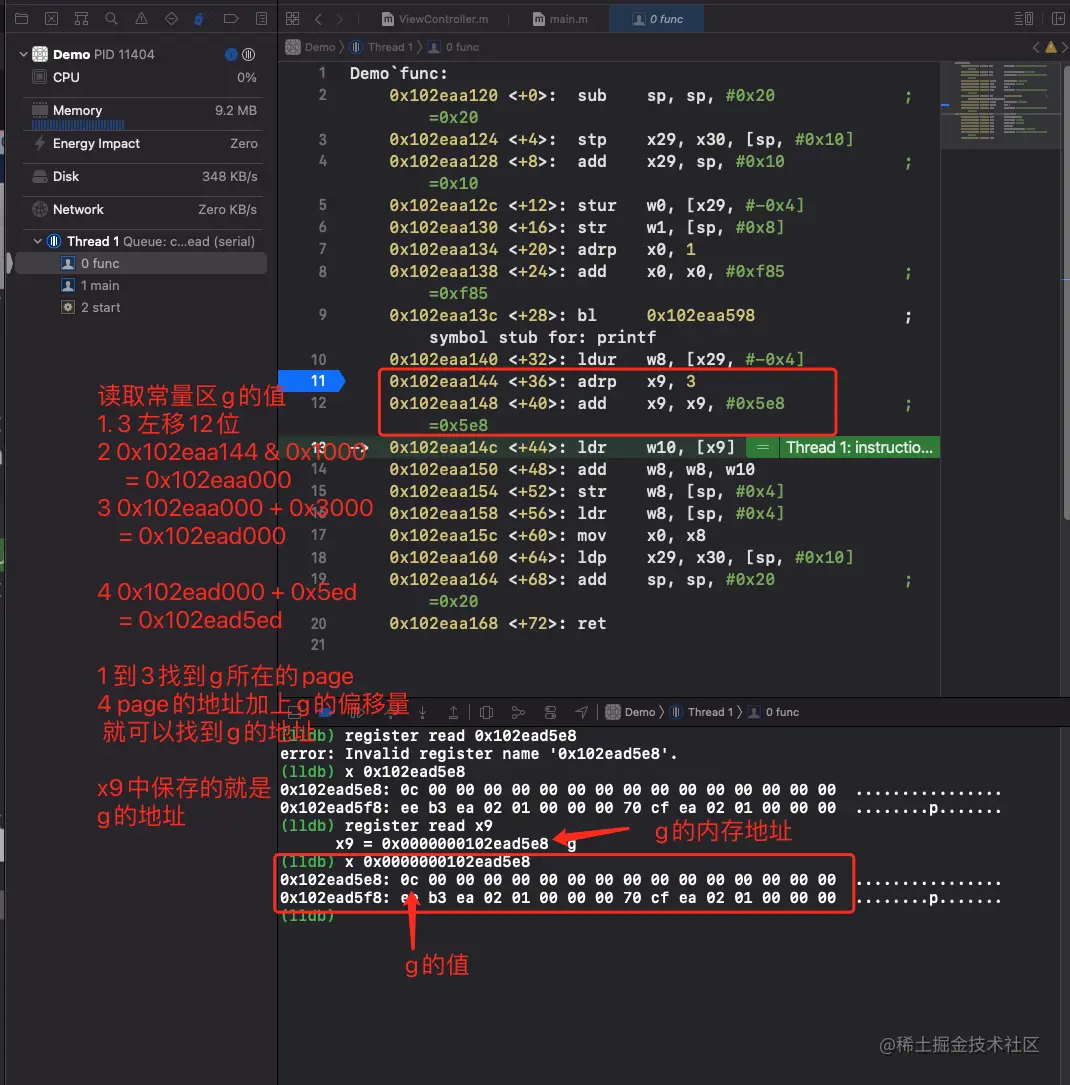Open the Energy Impact gauge
Image resolution: width=1070 pixels, height=1085 pixels.
(143, 143)
